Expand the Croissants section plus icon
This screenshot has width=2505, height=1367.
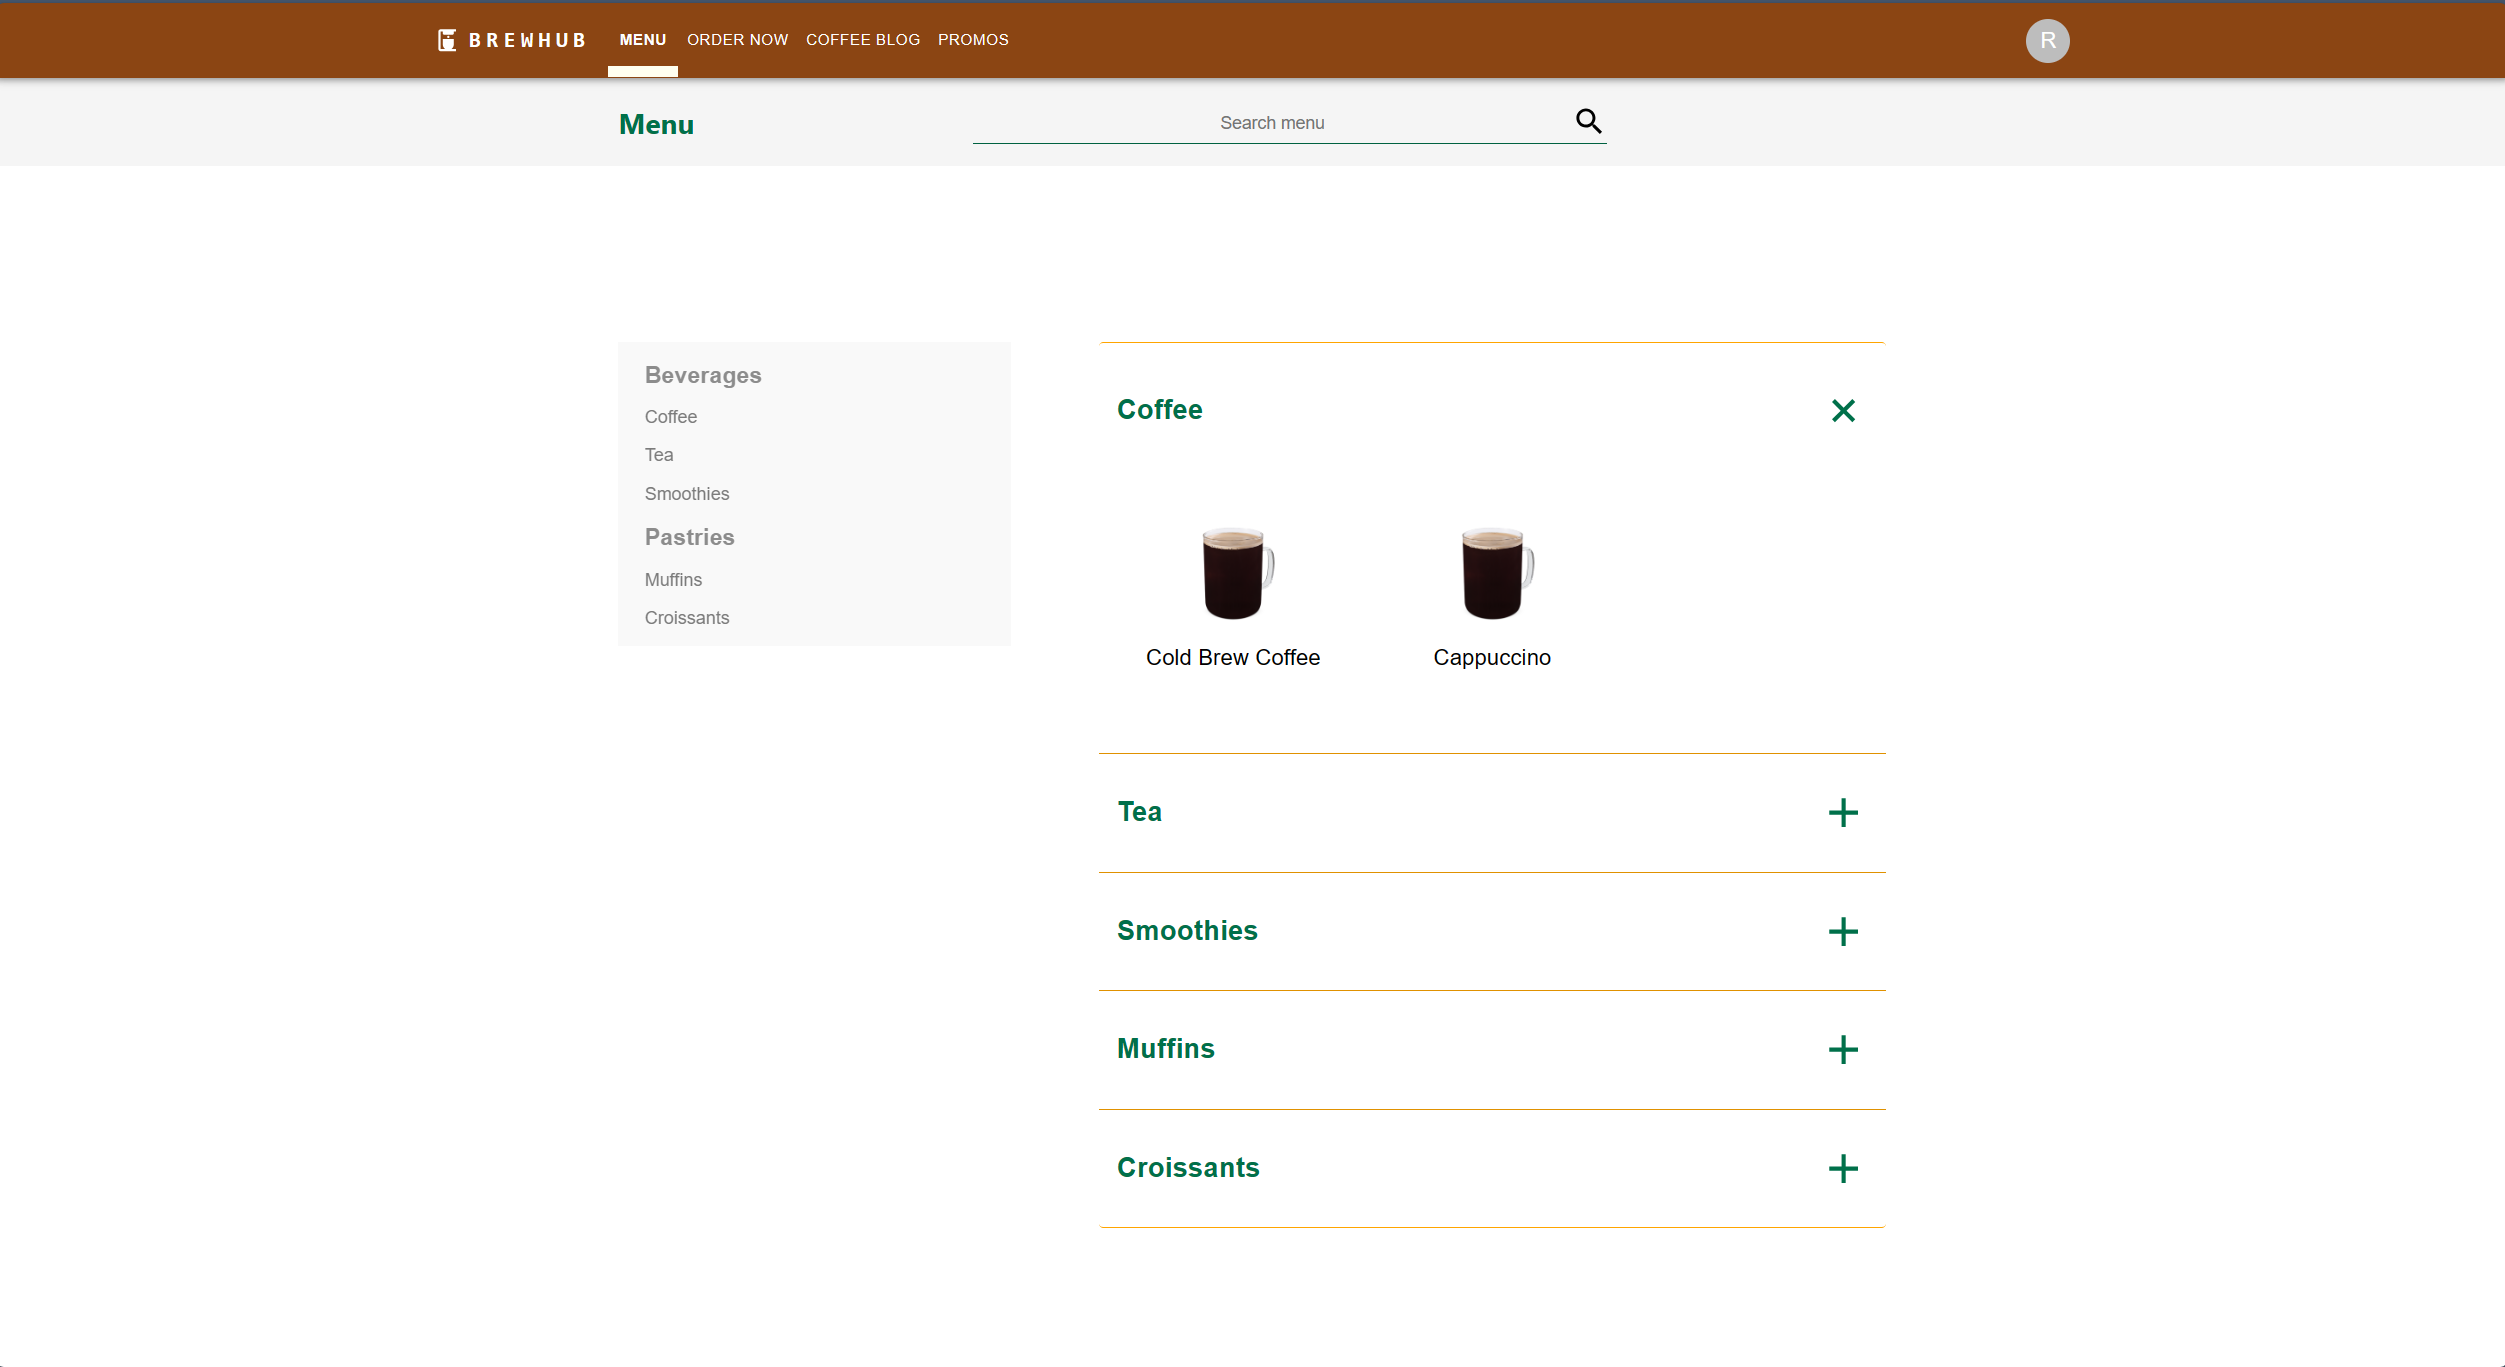pos(1842,1169)
